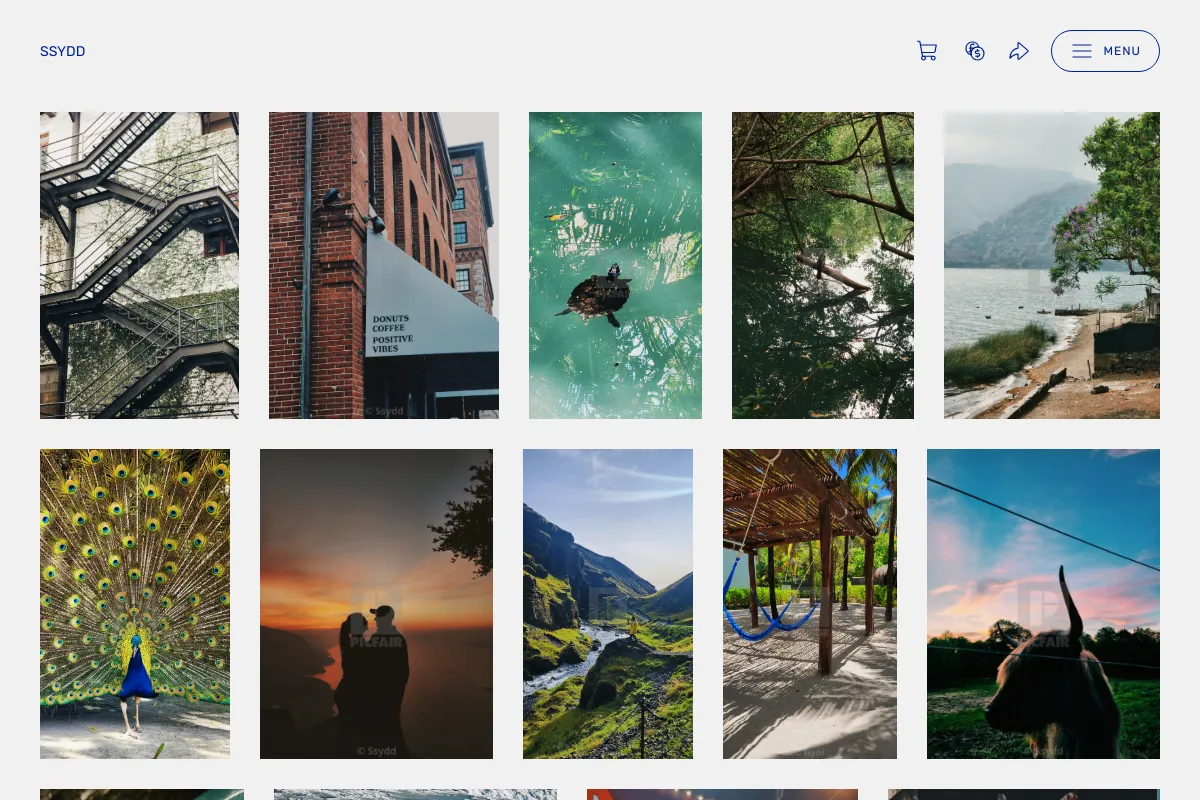Open the brick building donuts coffee photo
The width and height of the screenshot is (1200, 800).
coord(384,265)
